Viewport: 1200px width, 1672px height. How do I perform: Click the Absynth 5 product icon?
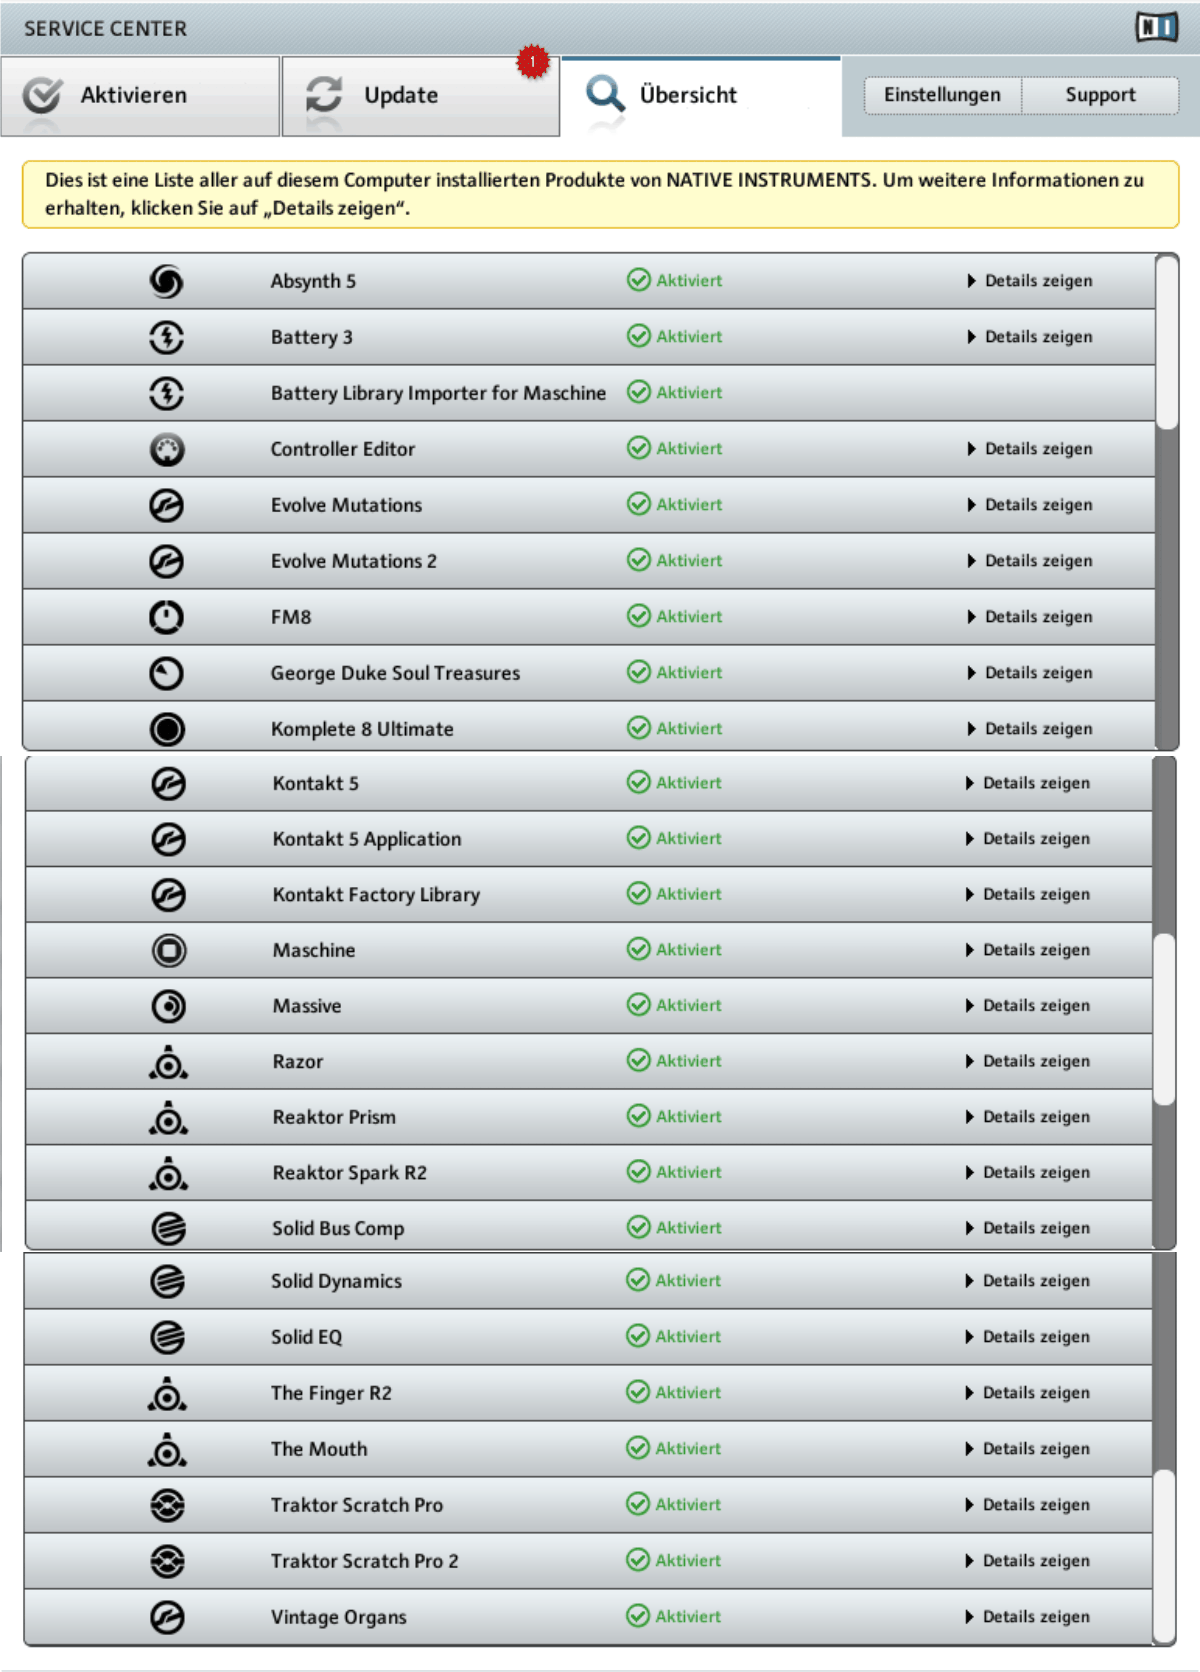click(x=166, y=281)
